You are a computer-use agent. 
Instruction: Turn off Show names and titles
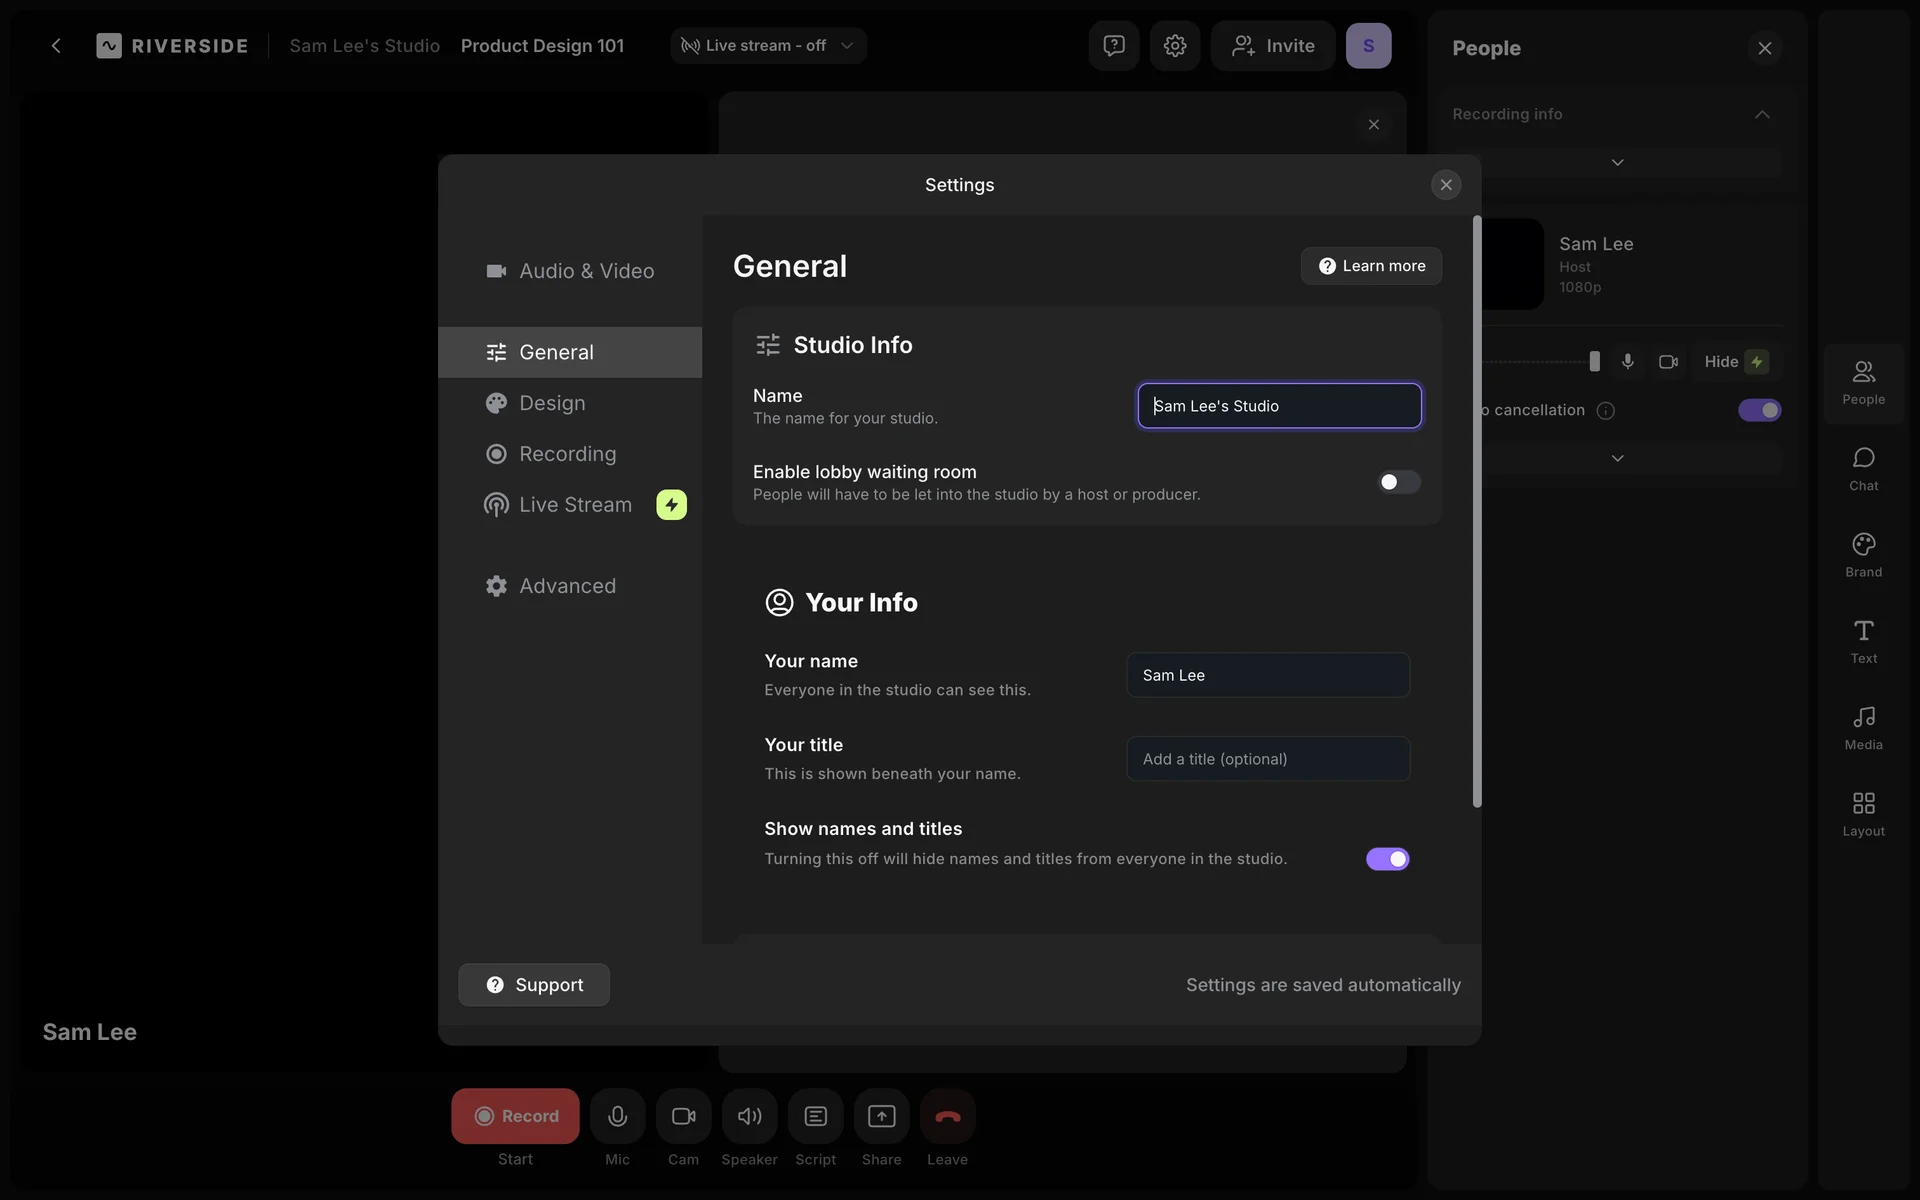pos(1387,859)
